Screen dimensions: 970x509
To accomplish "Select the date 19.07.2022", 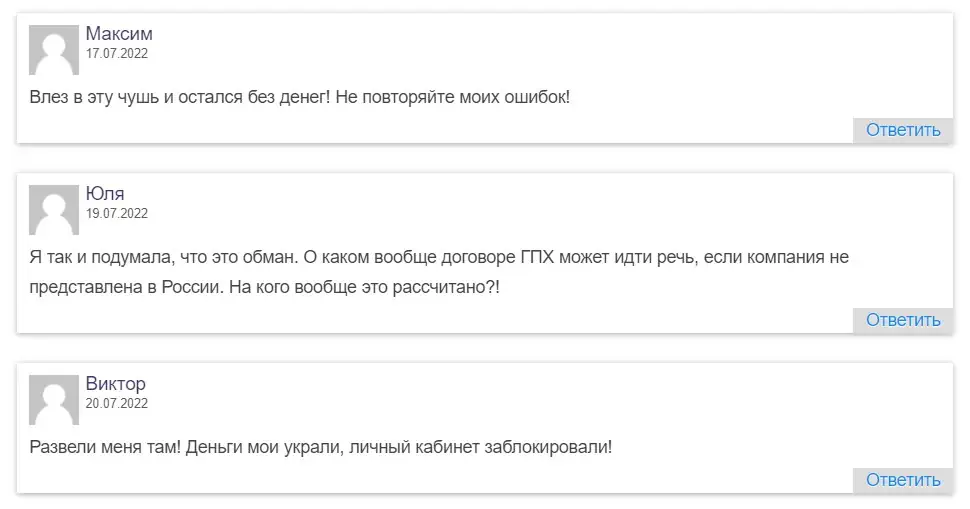I will click(x=117, y=213).
